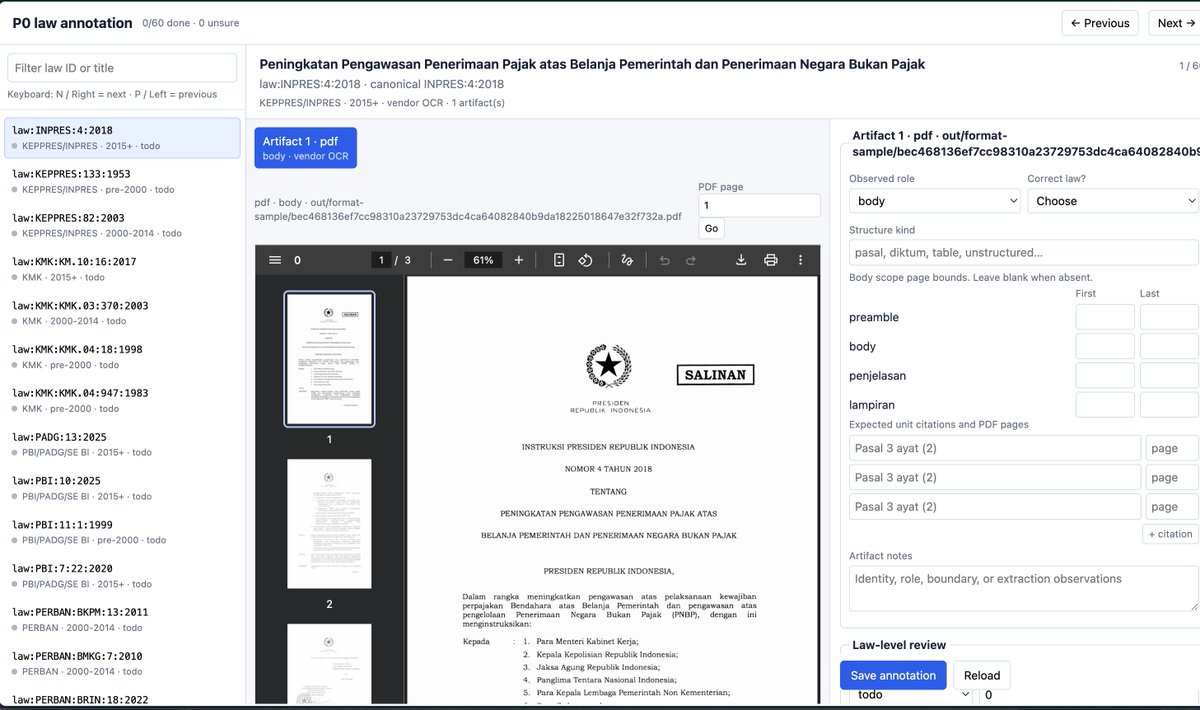Select law:PBI:7:22:2020 in the list
The height and width of the screenshot is (710, 1200).
(x=122, y=576)
